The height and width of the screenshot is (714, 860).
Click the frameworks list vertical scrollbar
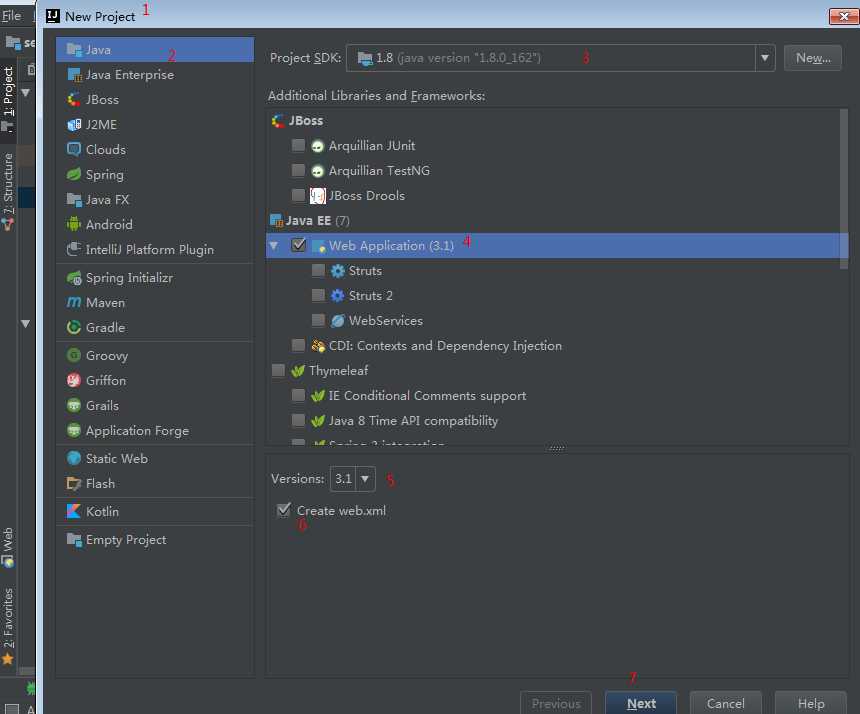[x=844, y=189]
